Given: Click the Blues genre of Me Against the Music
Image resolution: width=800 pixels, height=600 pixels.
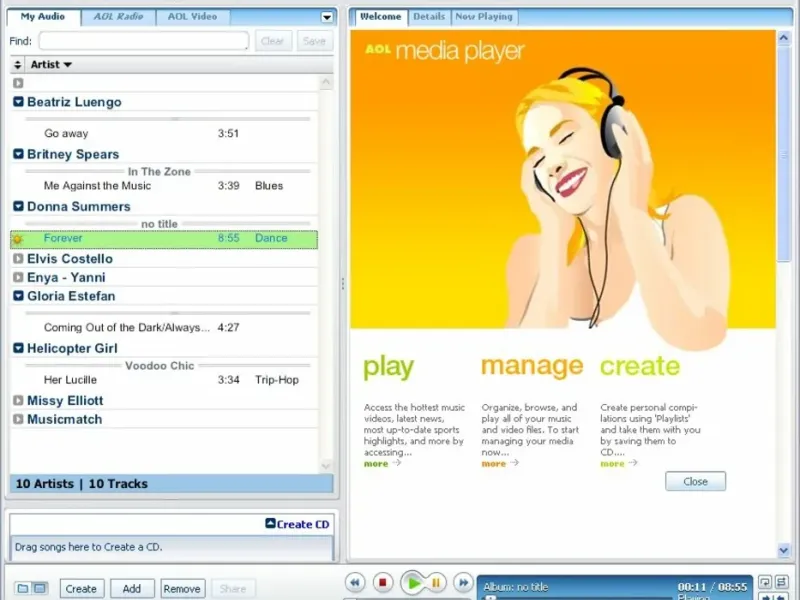Looking at the screenshot, I should [x=269, y=186].
